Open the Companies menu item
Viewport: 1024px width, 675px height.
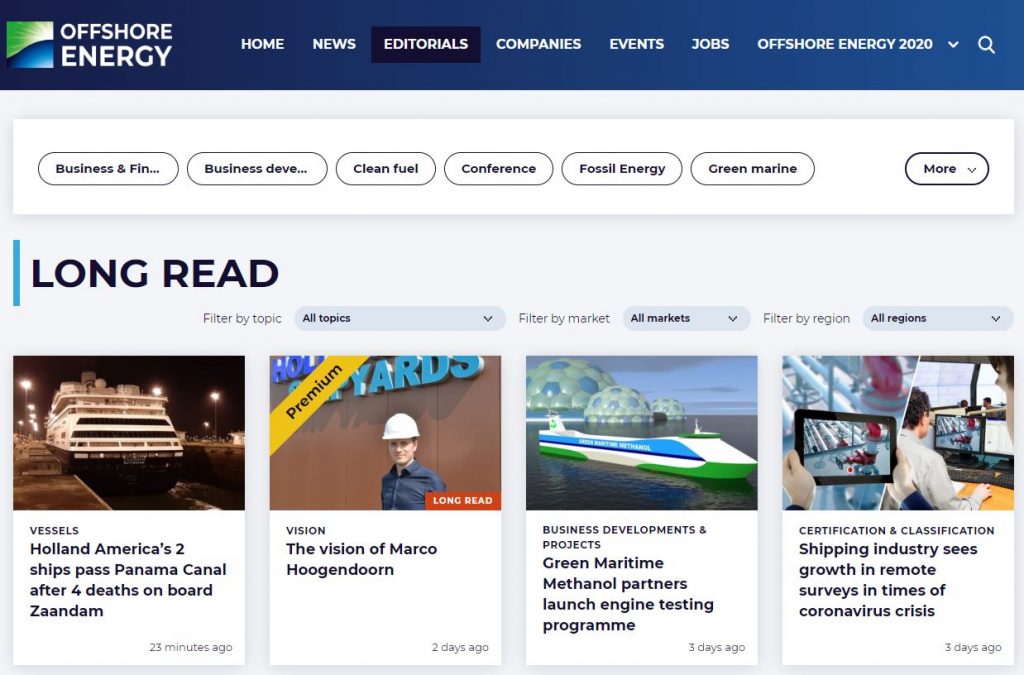[x=538, y=44]
